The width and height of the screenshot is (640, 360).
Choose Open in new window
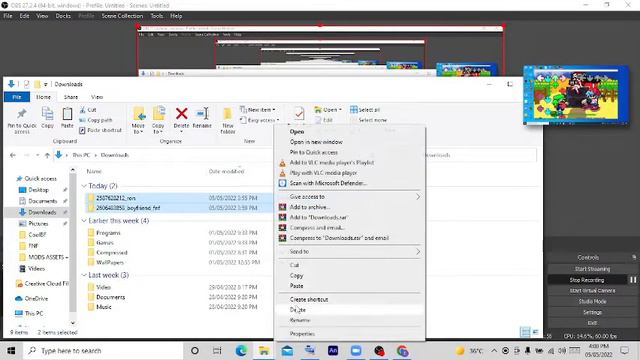316,142
